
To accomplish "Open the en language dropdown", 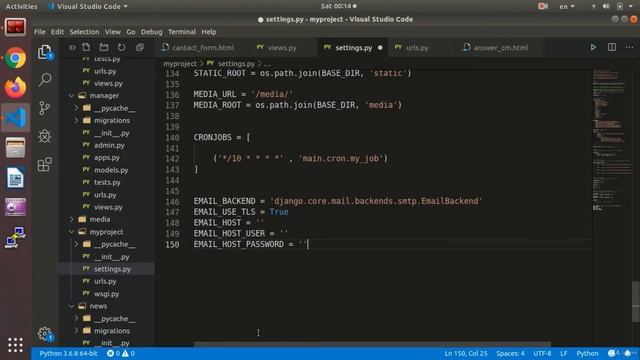I will [x=567, y=7].
